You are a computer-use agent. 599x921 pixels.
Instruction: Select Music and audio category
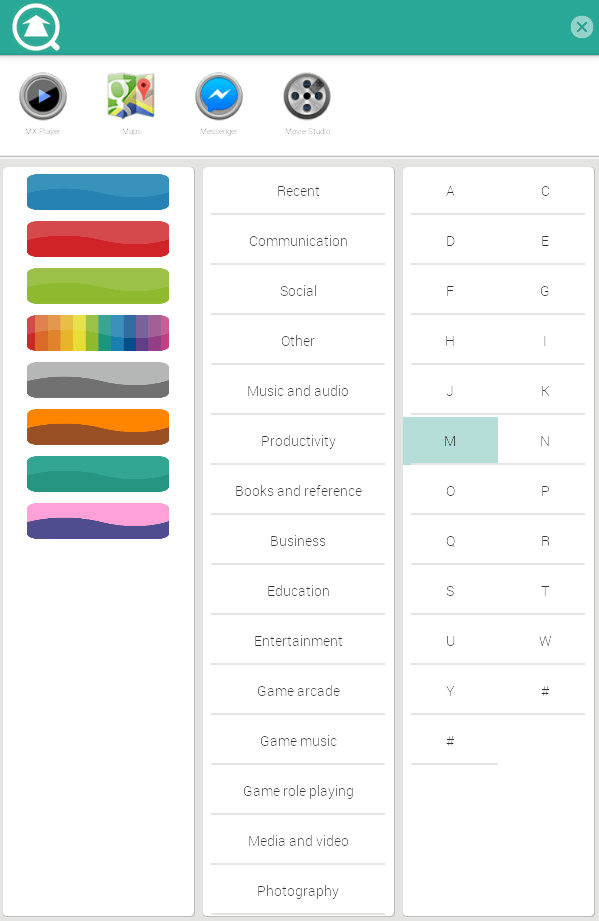coord(297,390)
